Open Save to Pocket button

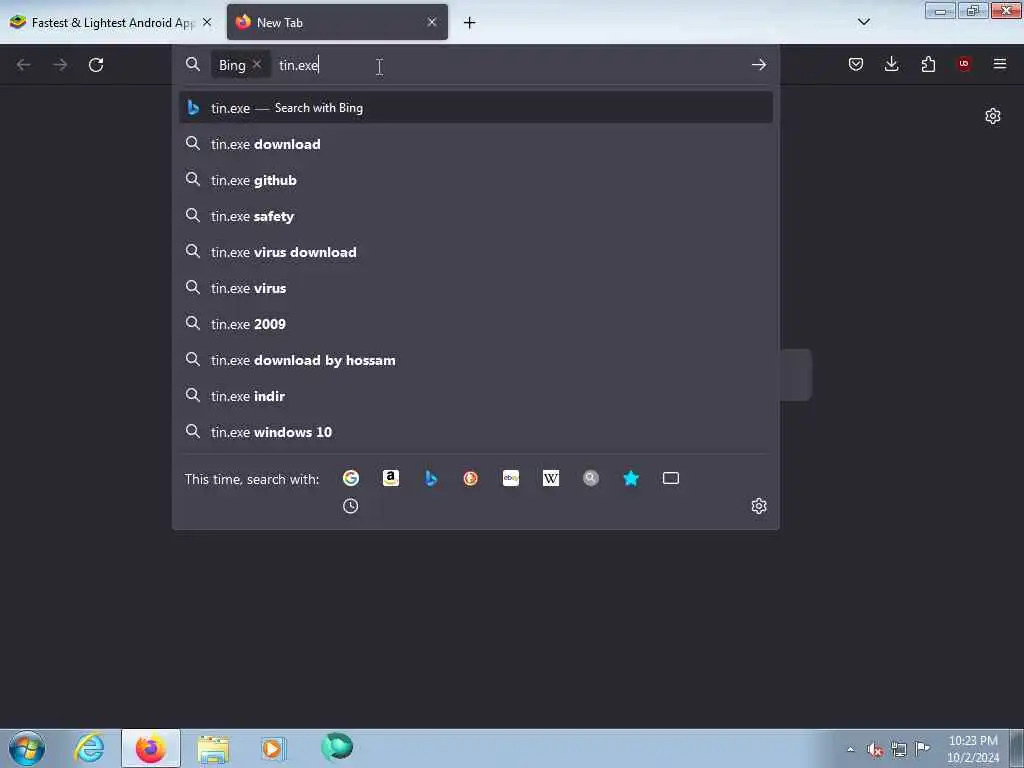[x=856, y=64]
